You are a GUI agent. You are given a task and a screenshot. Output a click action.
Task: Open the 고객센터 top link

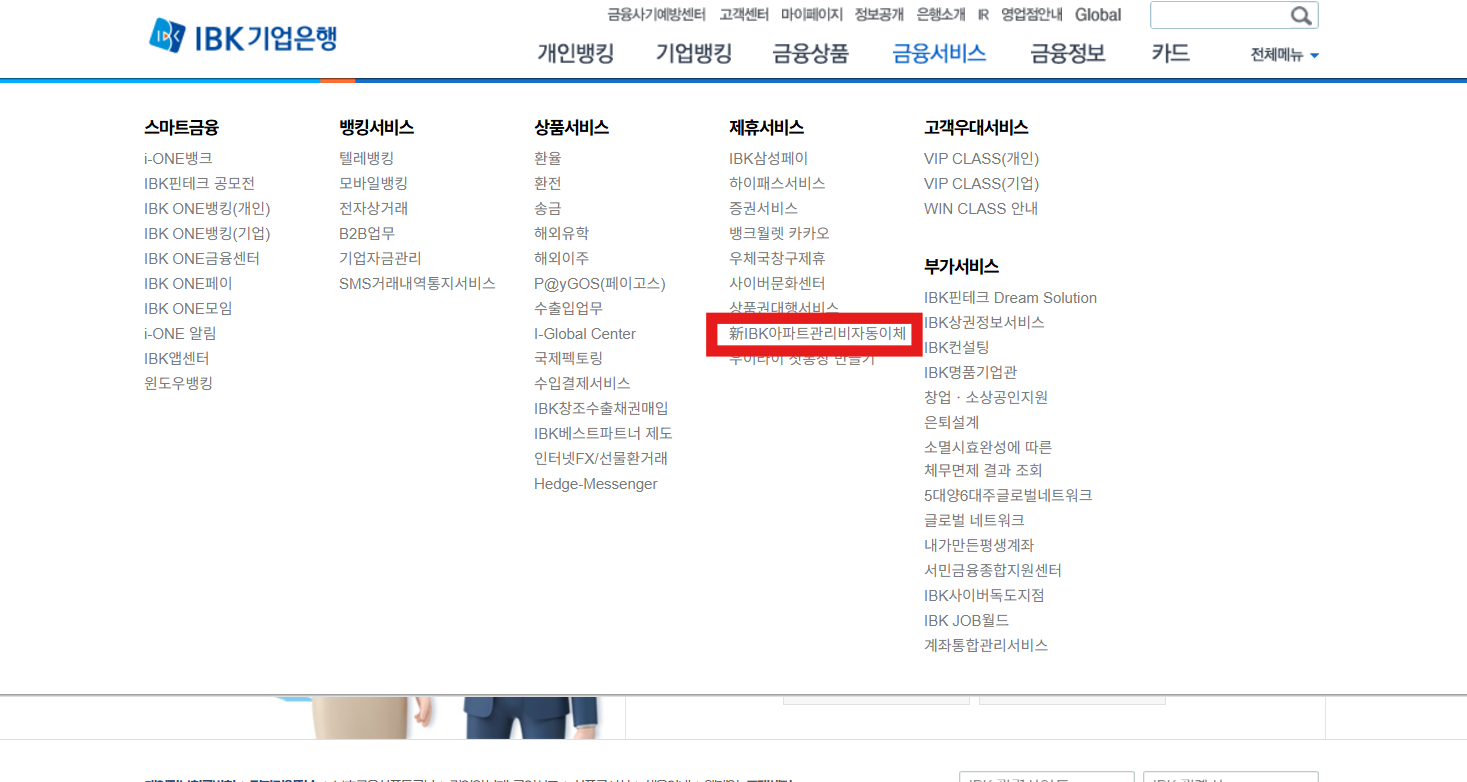744,15
